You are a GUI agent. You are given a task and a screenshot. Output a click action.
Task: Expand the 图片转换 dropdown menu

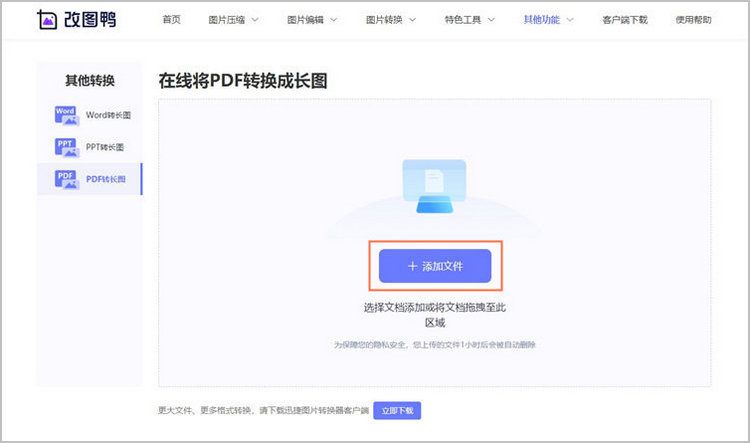pyautogui.click(x=390, y=20)
